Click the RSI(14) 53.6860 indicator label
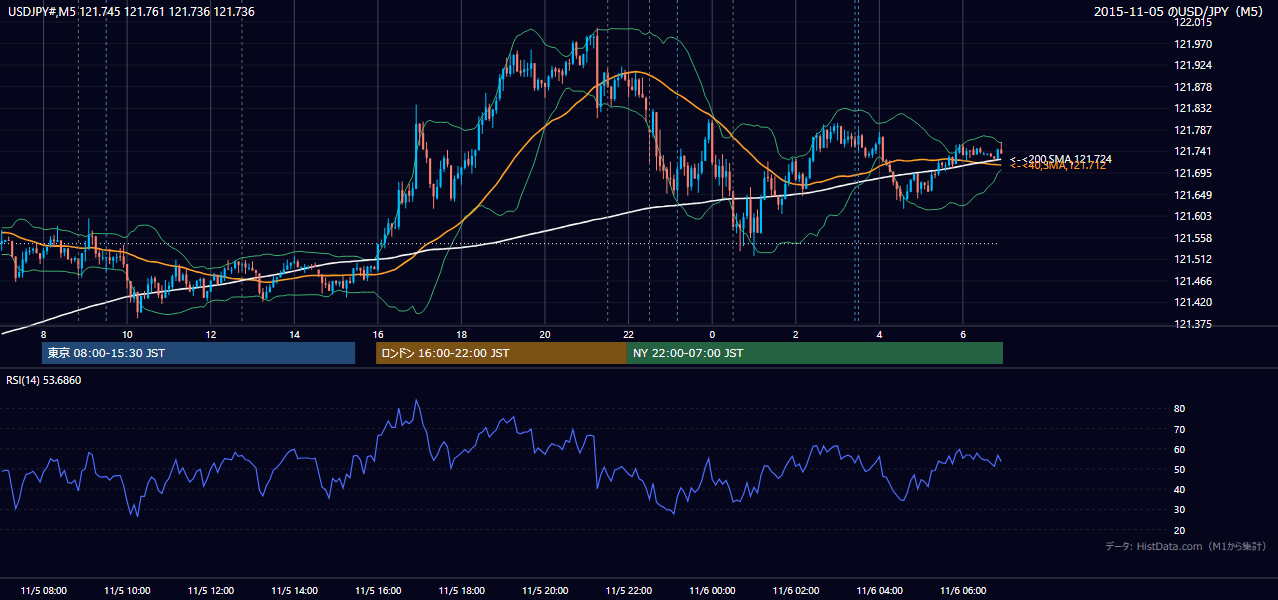 44,380
